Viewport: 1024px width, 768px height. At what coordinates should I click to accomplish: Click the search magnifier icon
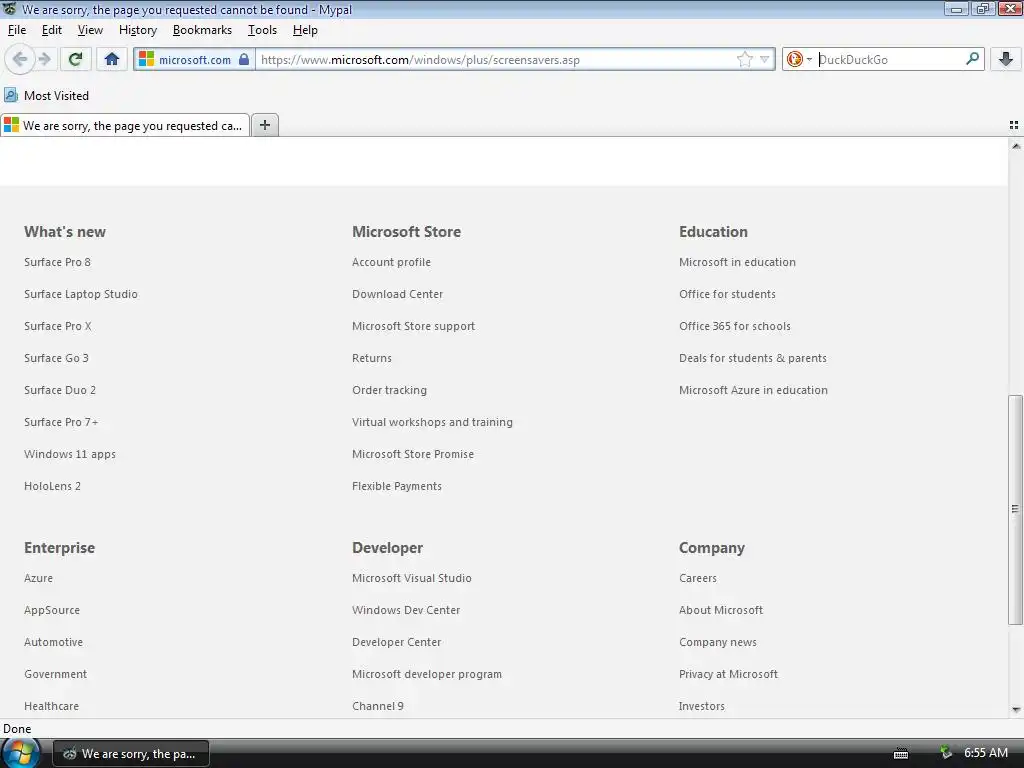(x=972, y=59)
